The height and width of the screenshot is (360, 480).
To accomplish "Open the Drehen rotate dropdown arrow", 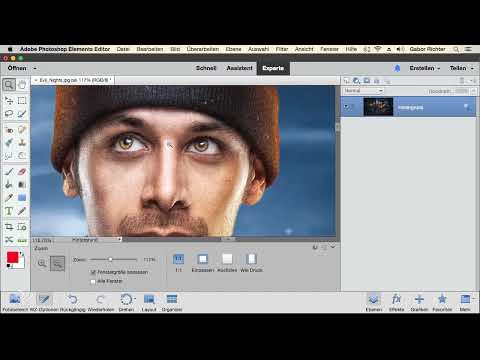I will (x=135, y=298).
